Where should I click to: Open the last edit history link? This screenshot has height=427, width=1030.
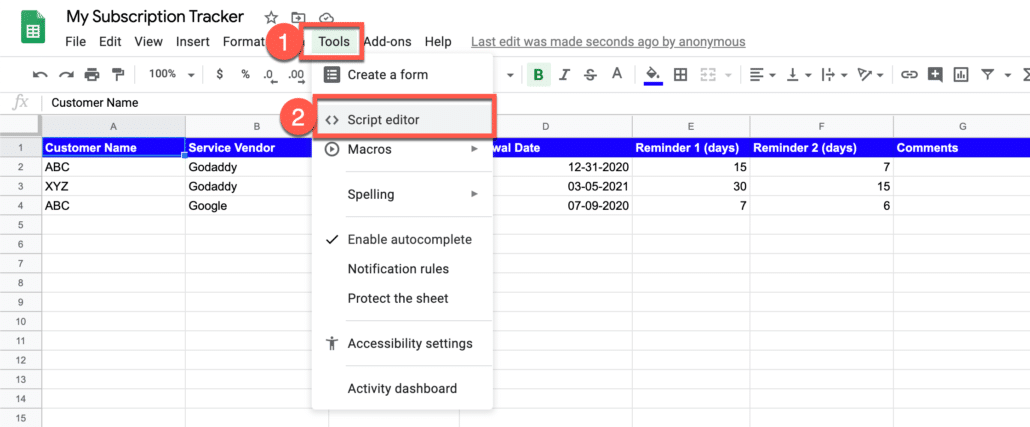608,42
